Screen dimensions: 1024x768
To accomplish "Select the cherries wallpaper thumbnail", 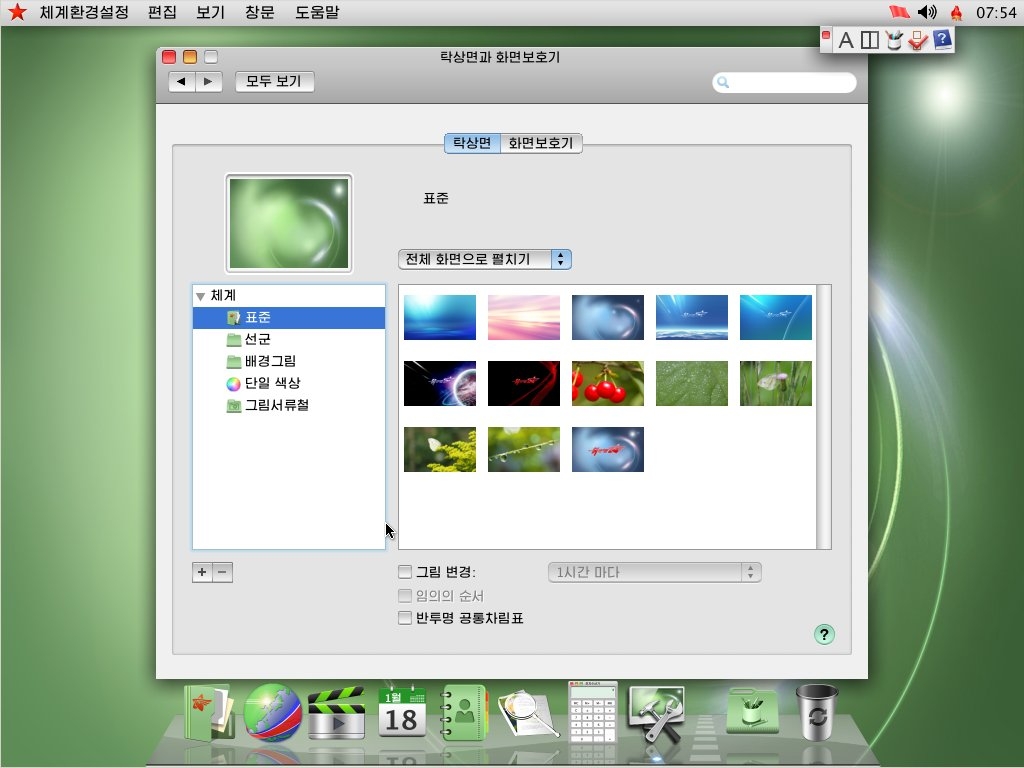I will (607, 384).
